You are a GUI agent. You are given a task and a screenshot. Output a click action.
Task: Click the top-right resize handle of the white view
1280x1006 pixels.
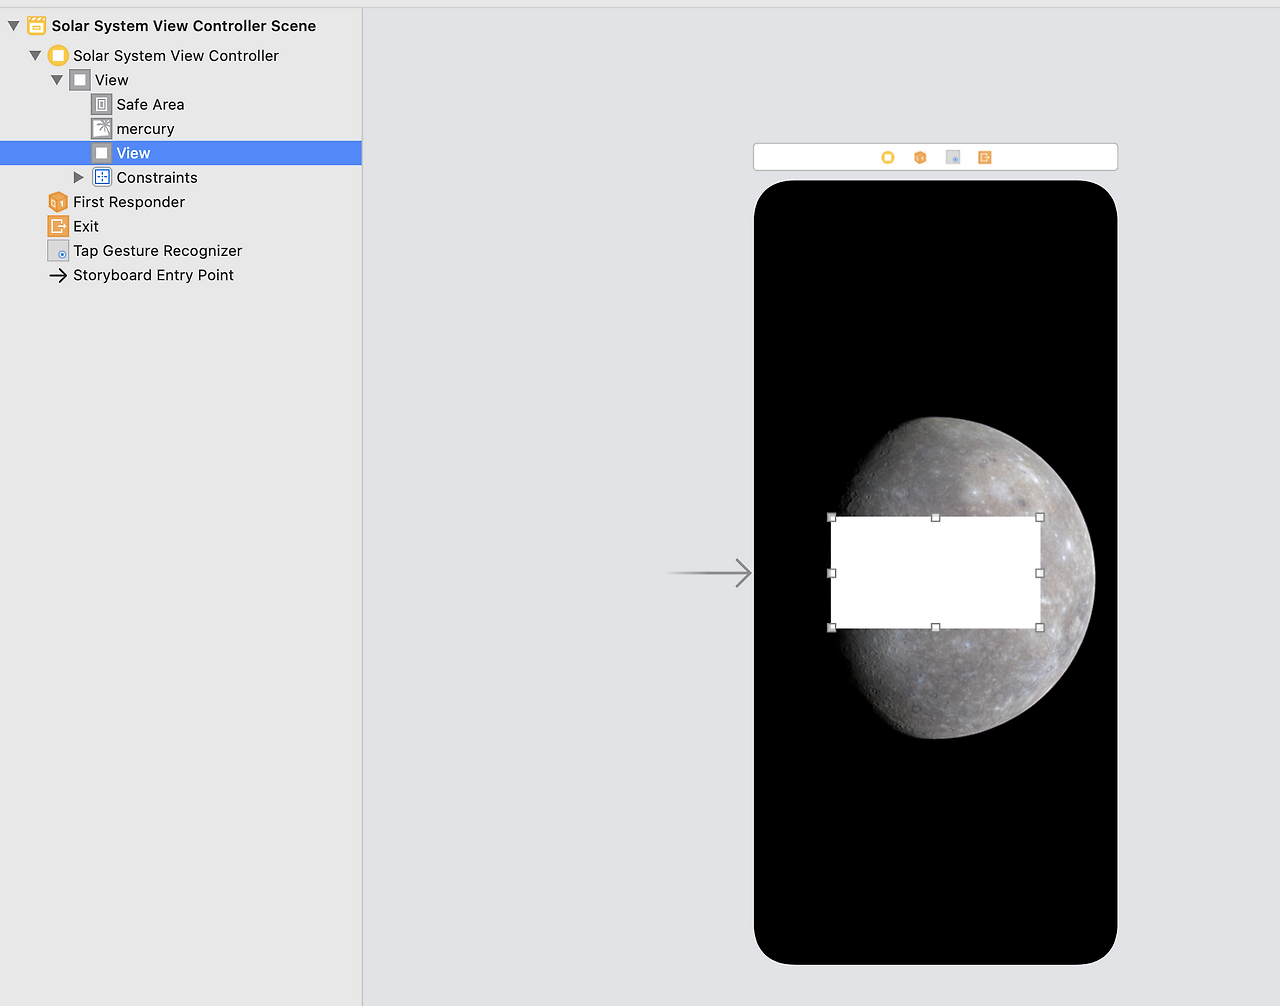[1040, 517]
